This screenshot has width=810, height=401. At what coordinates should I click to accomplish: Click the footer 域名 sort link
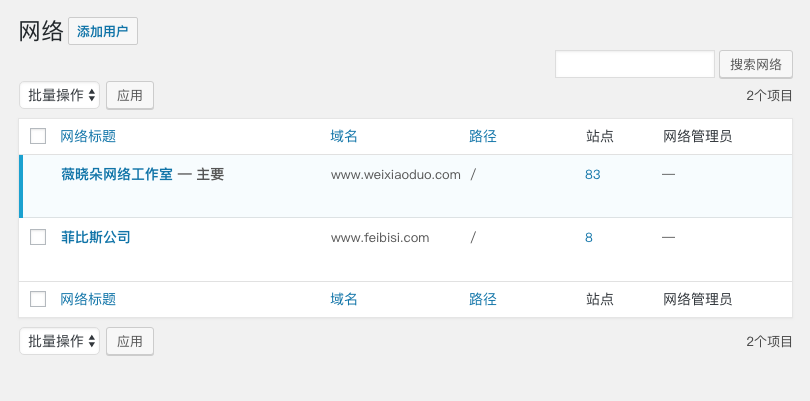point(344,299)
